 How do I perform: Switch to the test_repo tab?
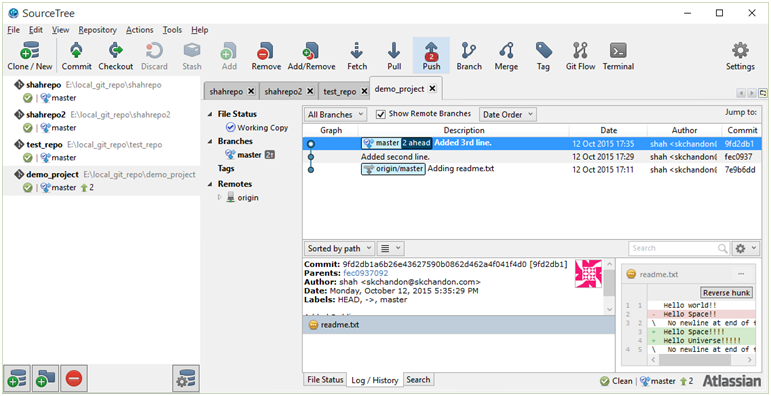click(x=340, y=91)
